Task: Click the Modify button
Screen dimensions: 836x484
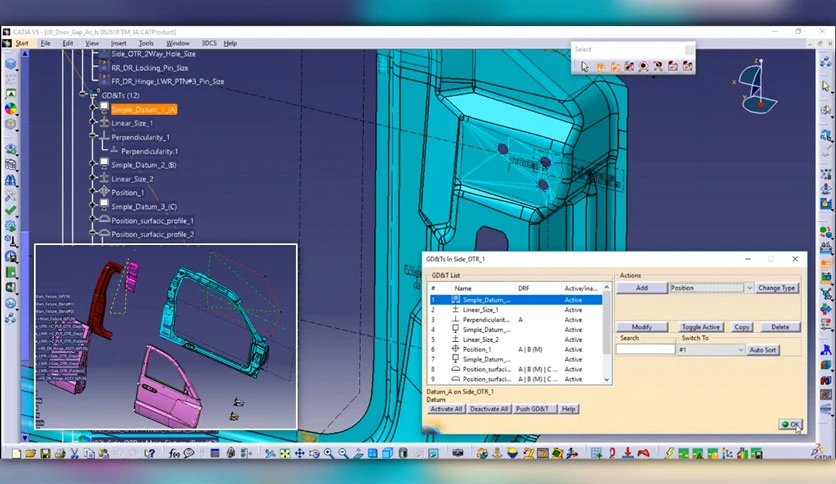Action: (x=642, y=327)
